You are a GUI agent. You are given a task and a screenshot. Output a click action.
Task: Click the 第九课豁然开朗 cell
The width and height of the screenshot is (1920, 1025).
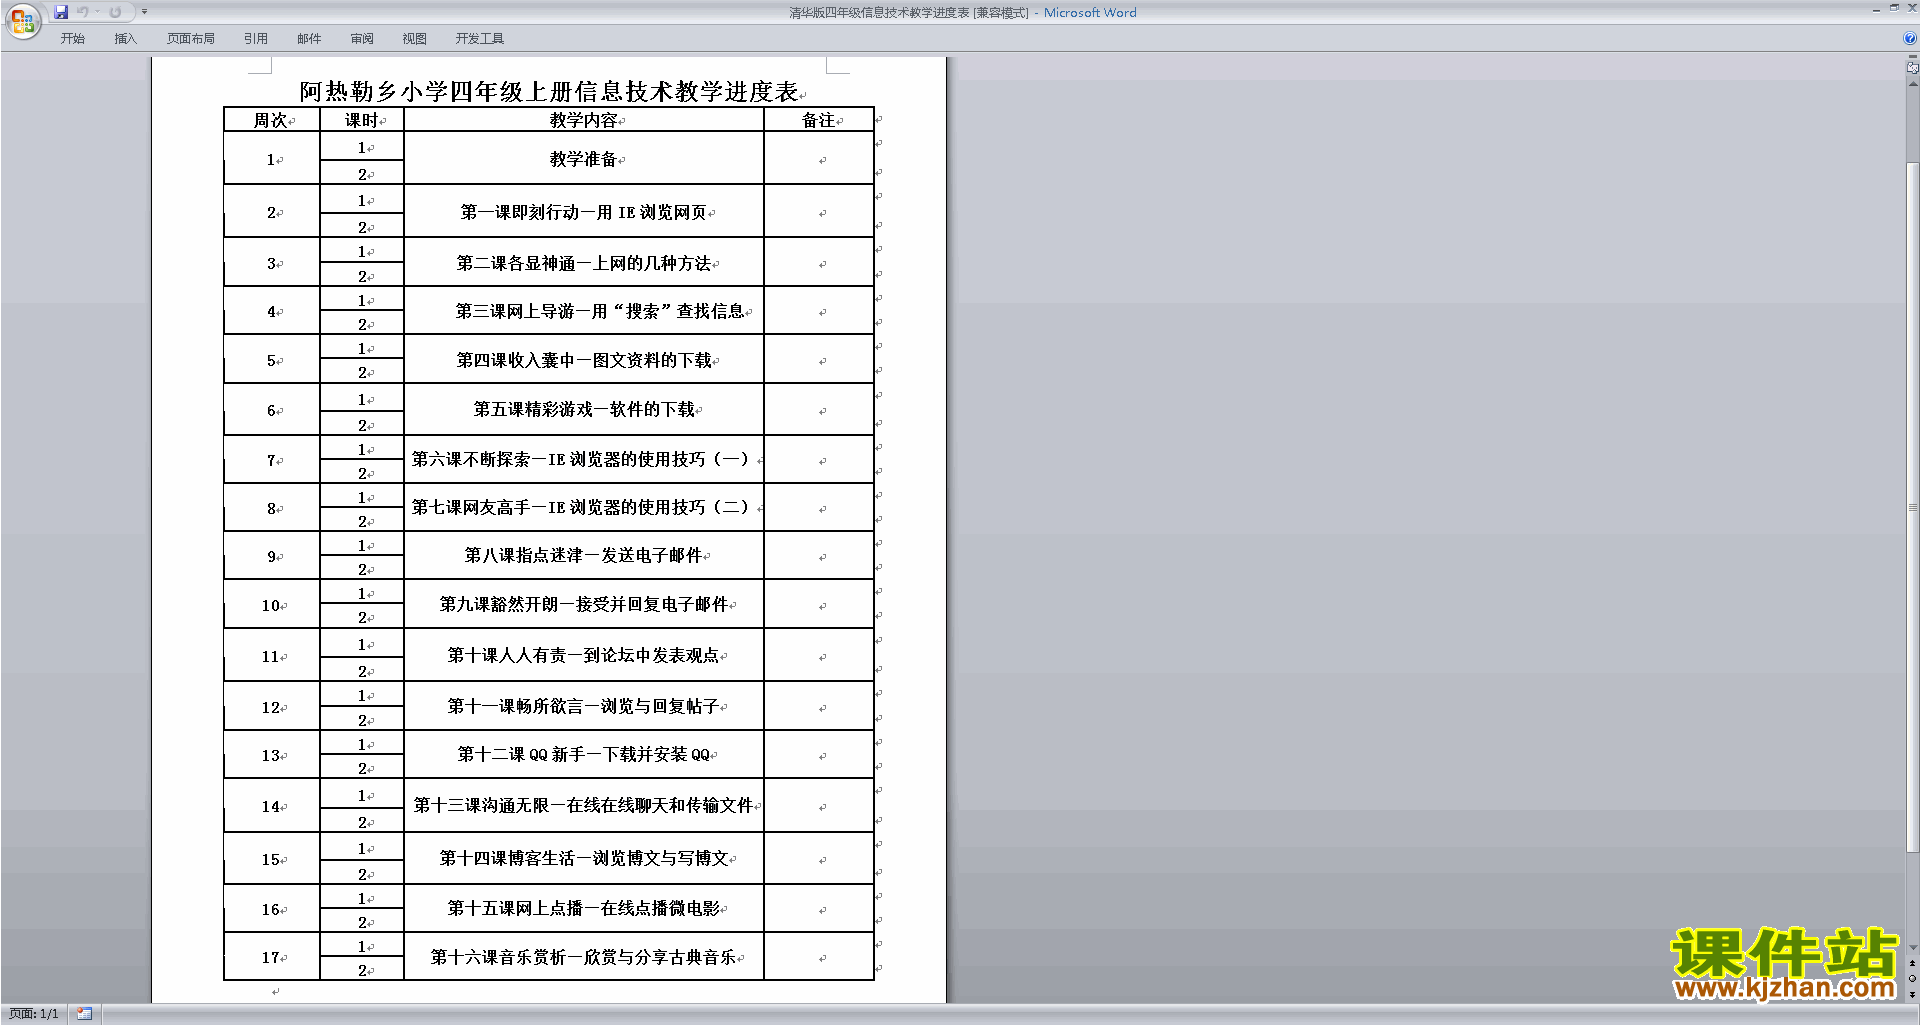point(584,604)
